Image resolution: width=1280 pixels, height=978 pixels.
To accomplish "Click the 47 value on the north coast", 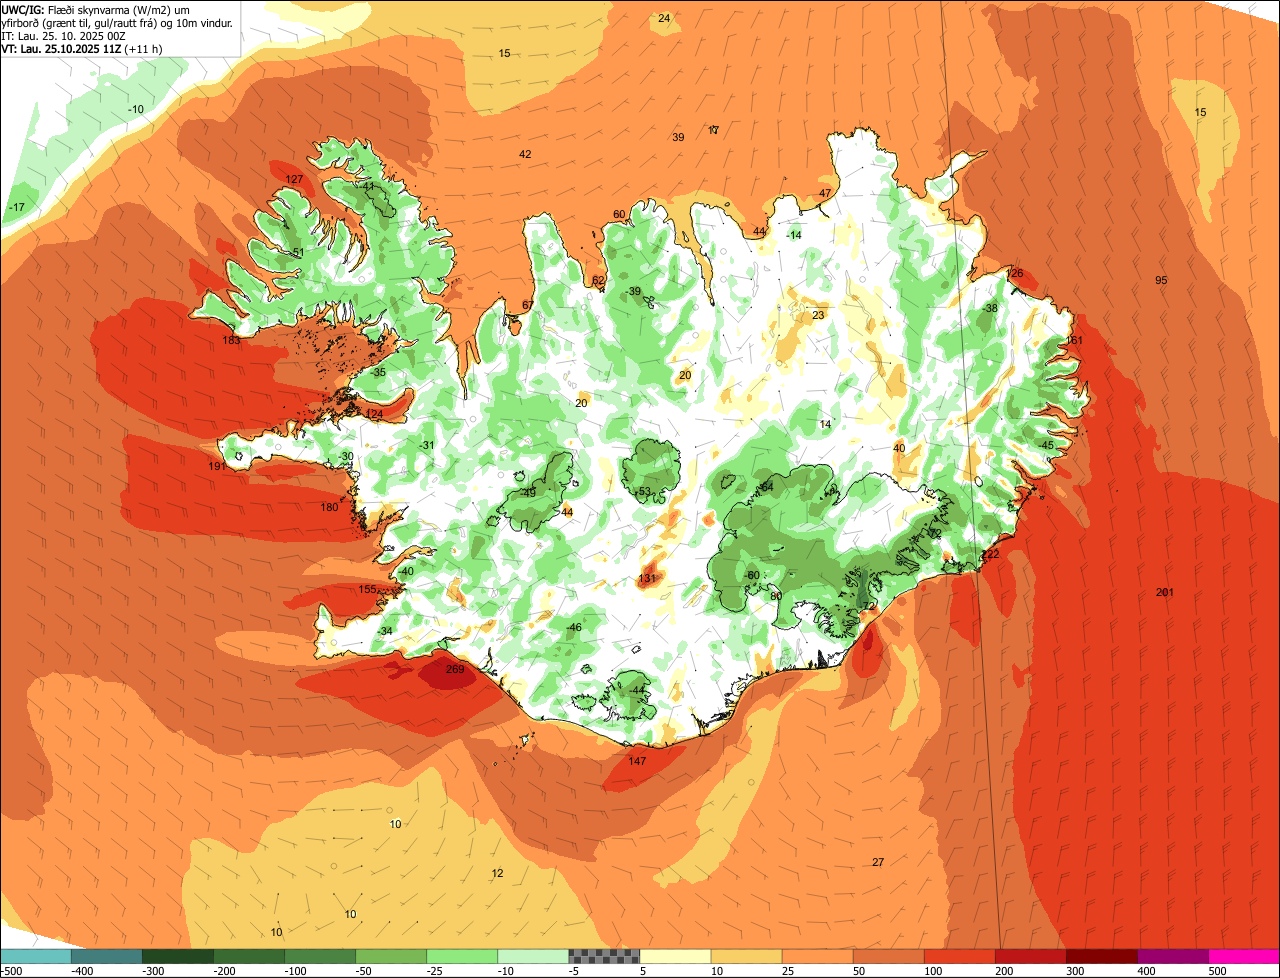I will [x=825, y=193].
